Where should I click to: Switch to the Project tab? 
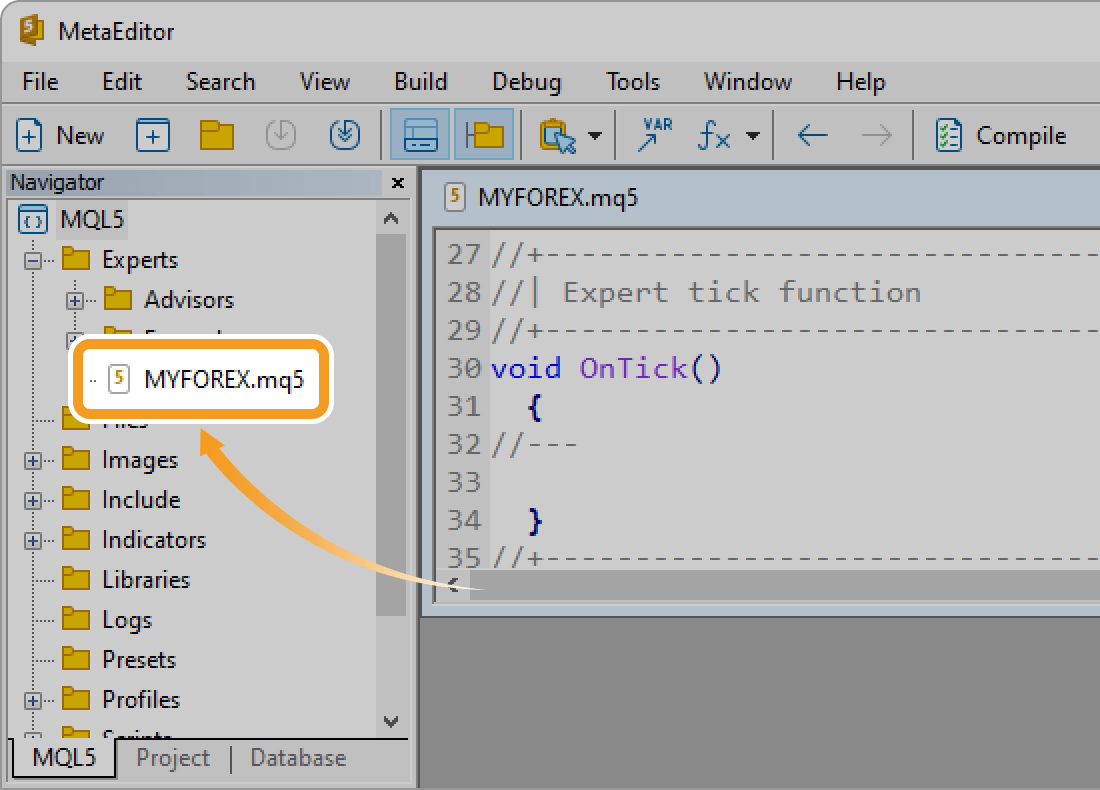[173, 758]
